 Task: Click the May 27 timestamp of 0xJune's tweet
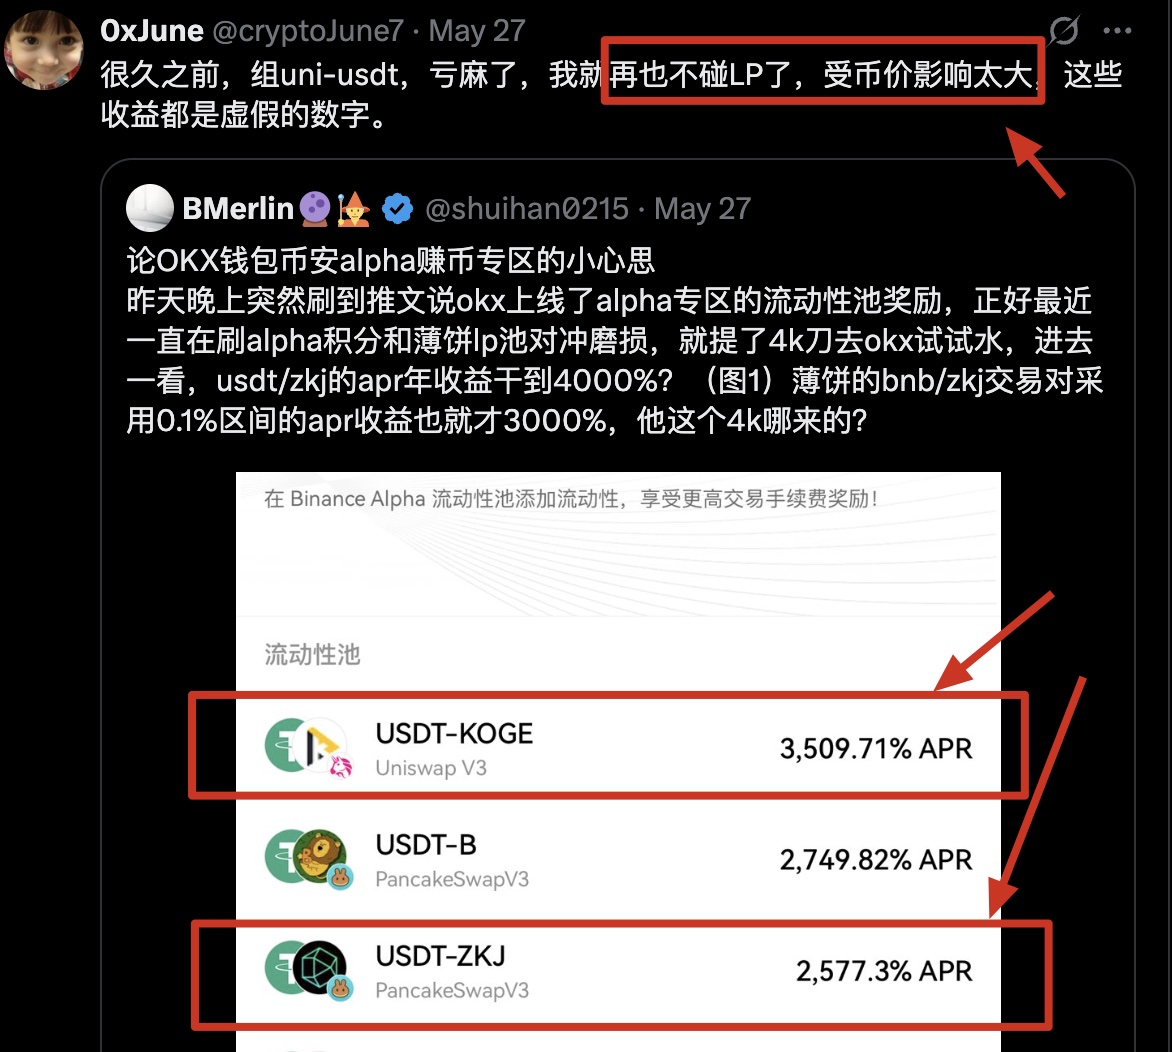pyautogui.click(x=478, y=31)
